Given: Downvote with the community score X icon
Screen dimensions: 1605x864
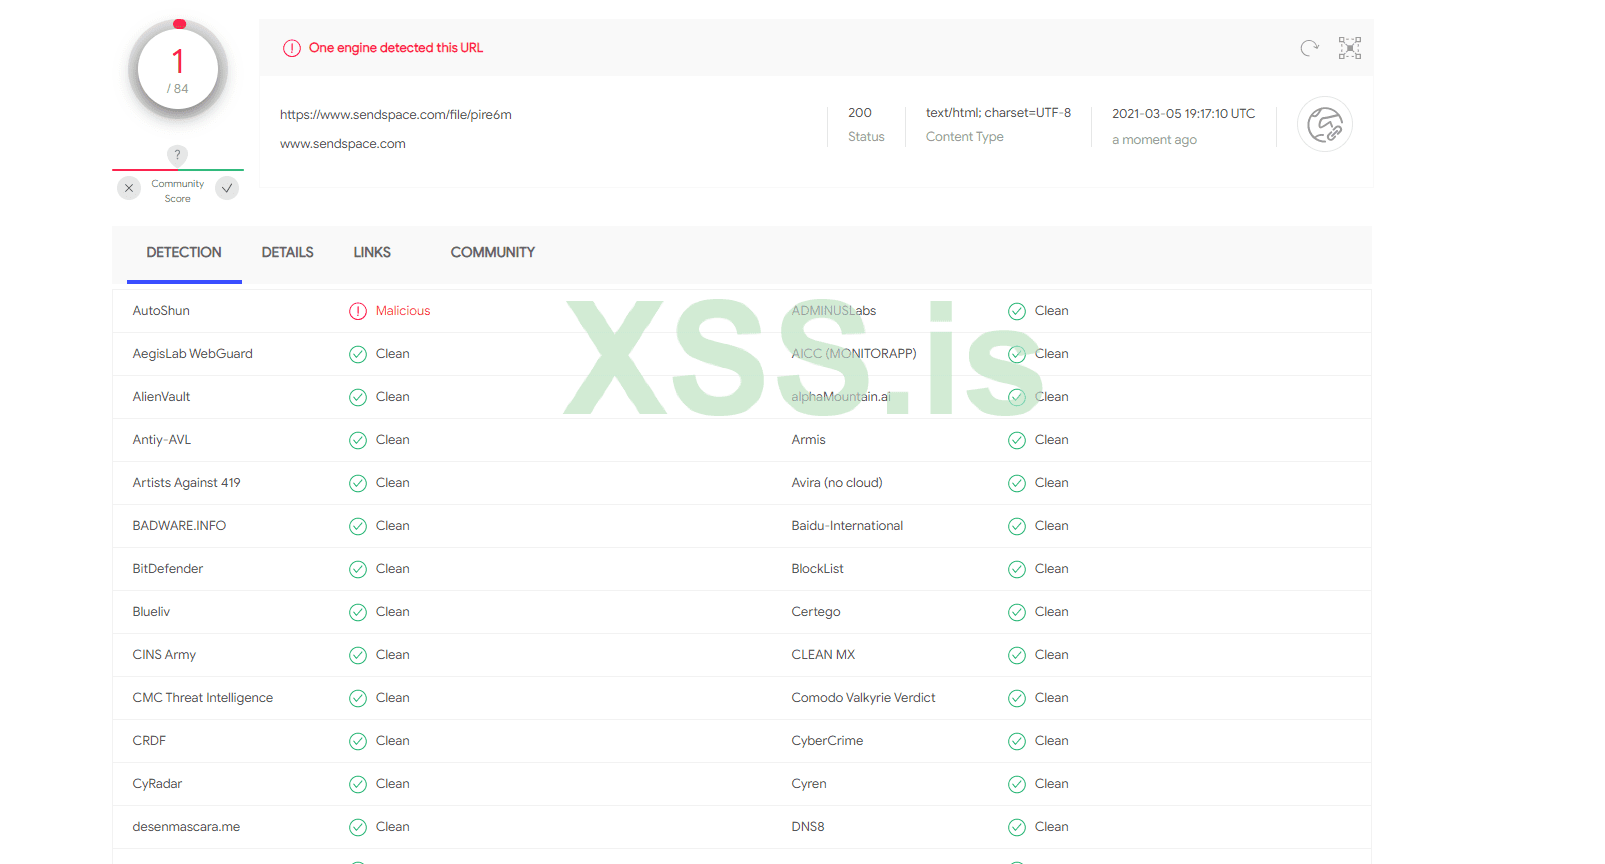Looking at the screenshot, I should tap(129, 188).
